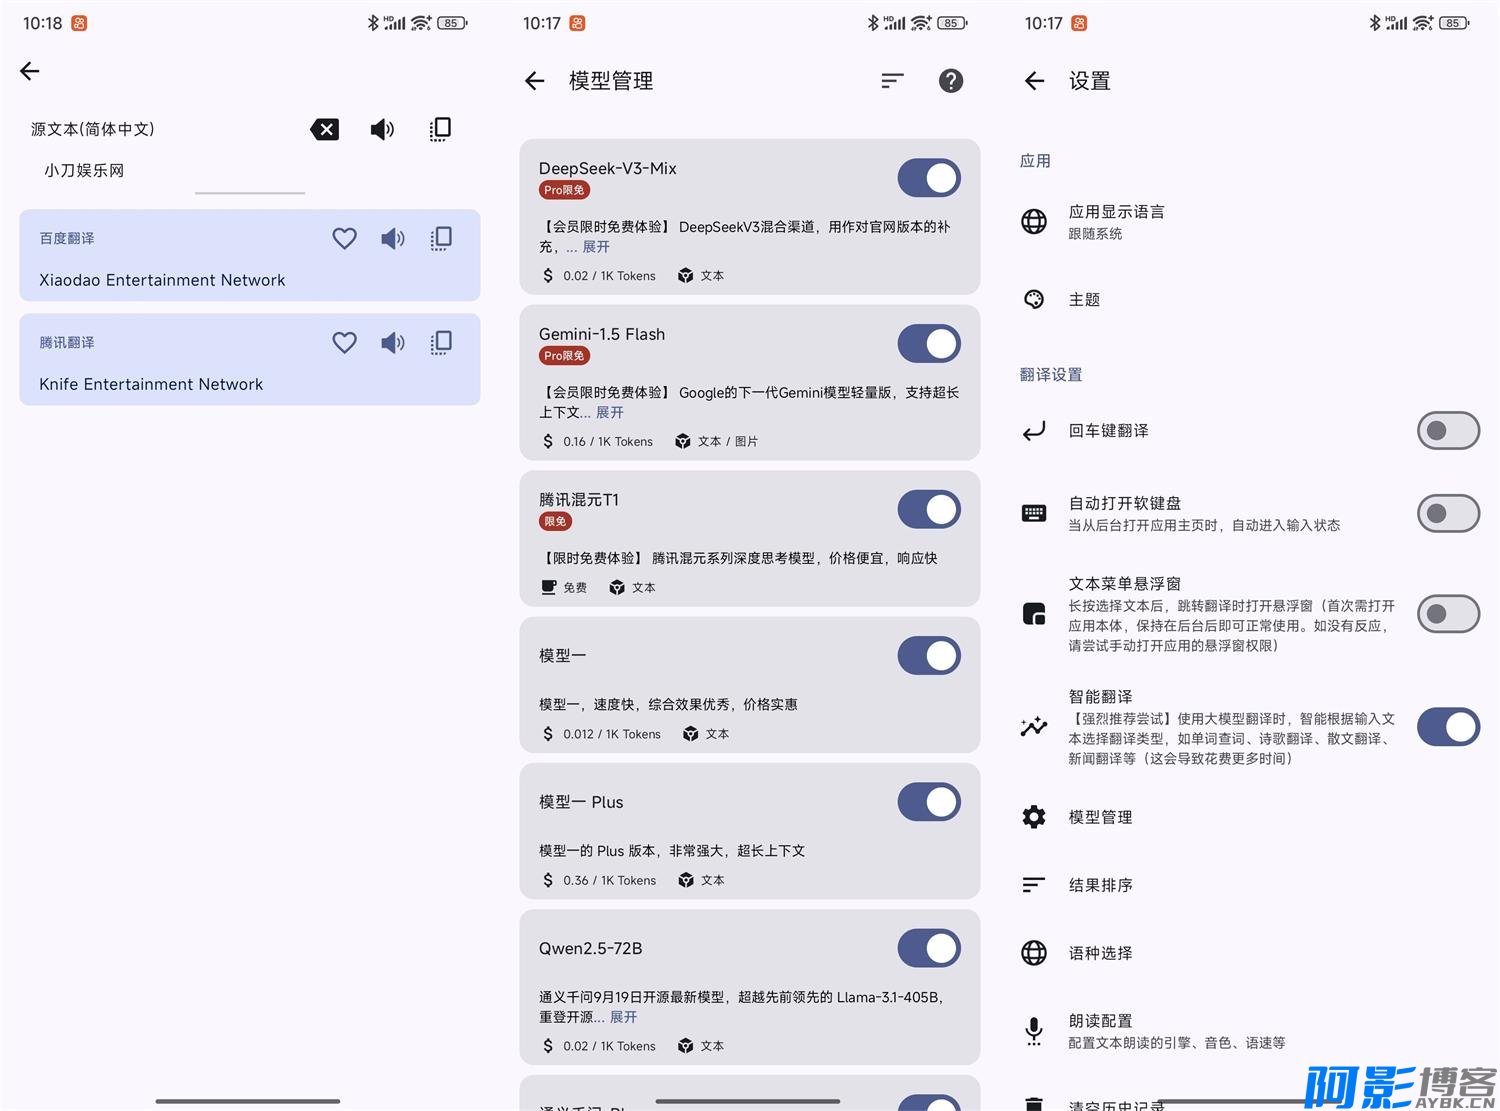Open 主题 setting
Image resolution: width=1500 pixels, height=1111 pixels.
point(1249,299)
